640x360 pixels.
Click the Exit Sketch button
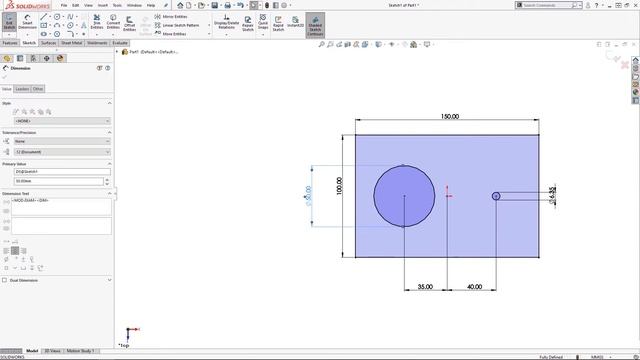pyautogui.click(x=9, y=22)
